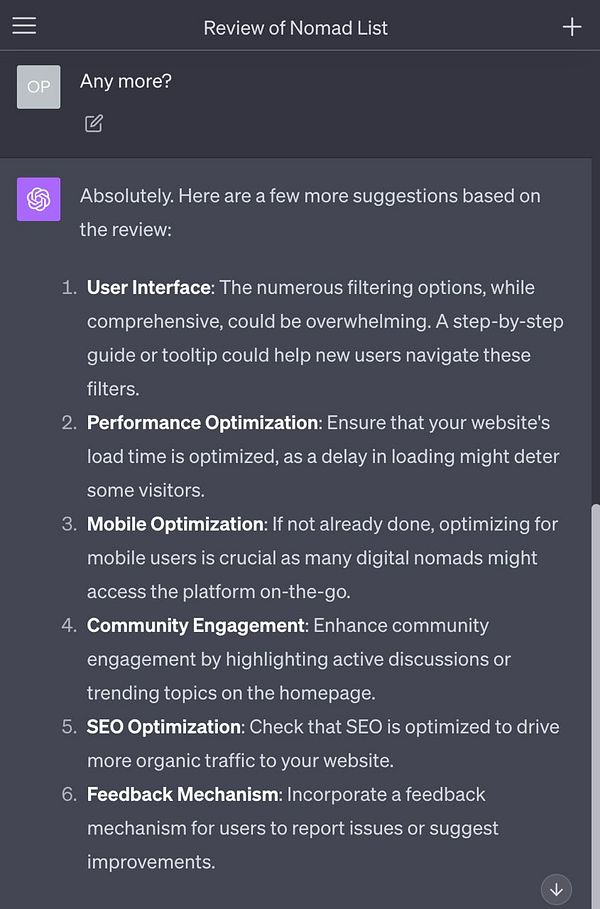Click the scrollbar track above the thumb
The height and width of the screenshot is (909, 600).
(595, 330)
